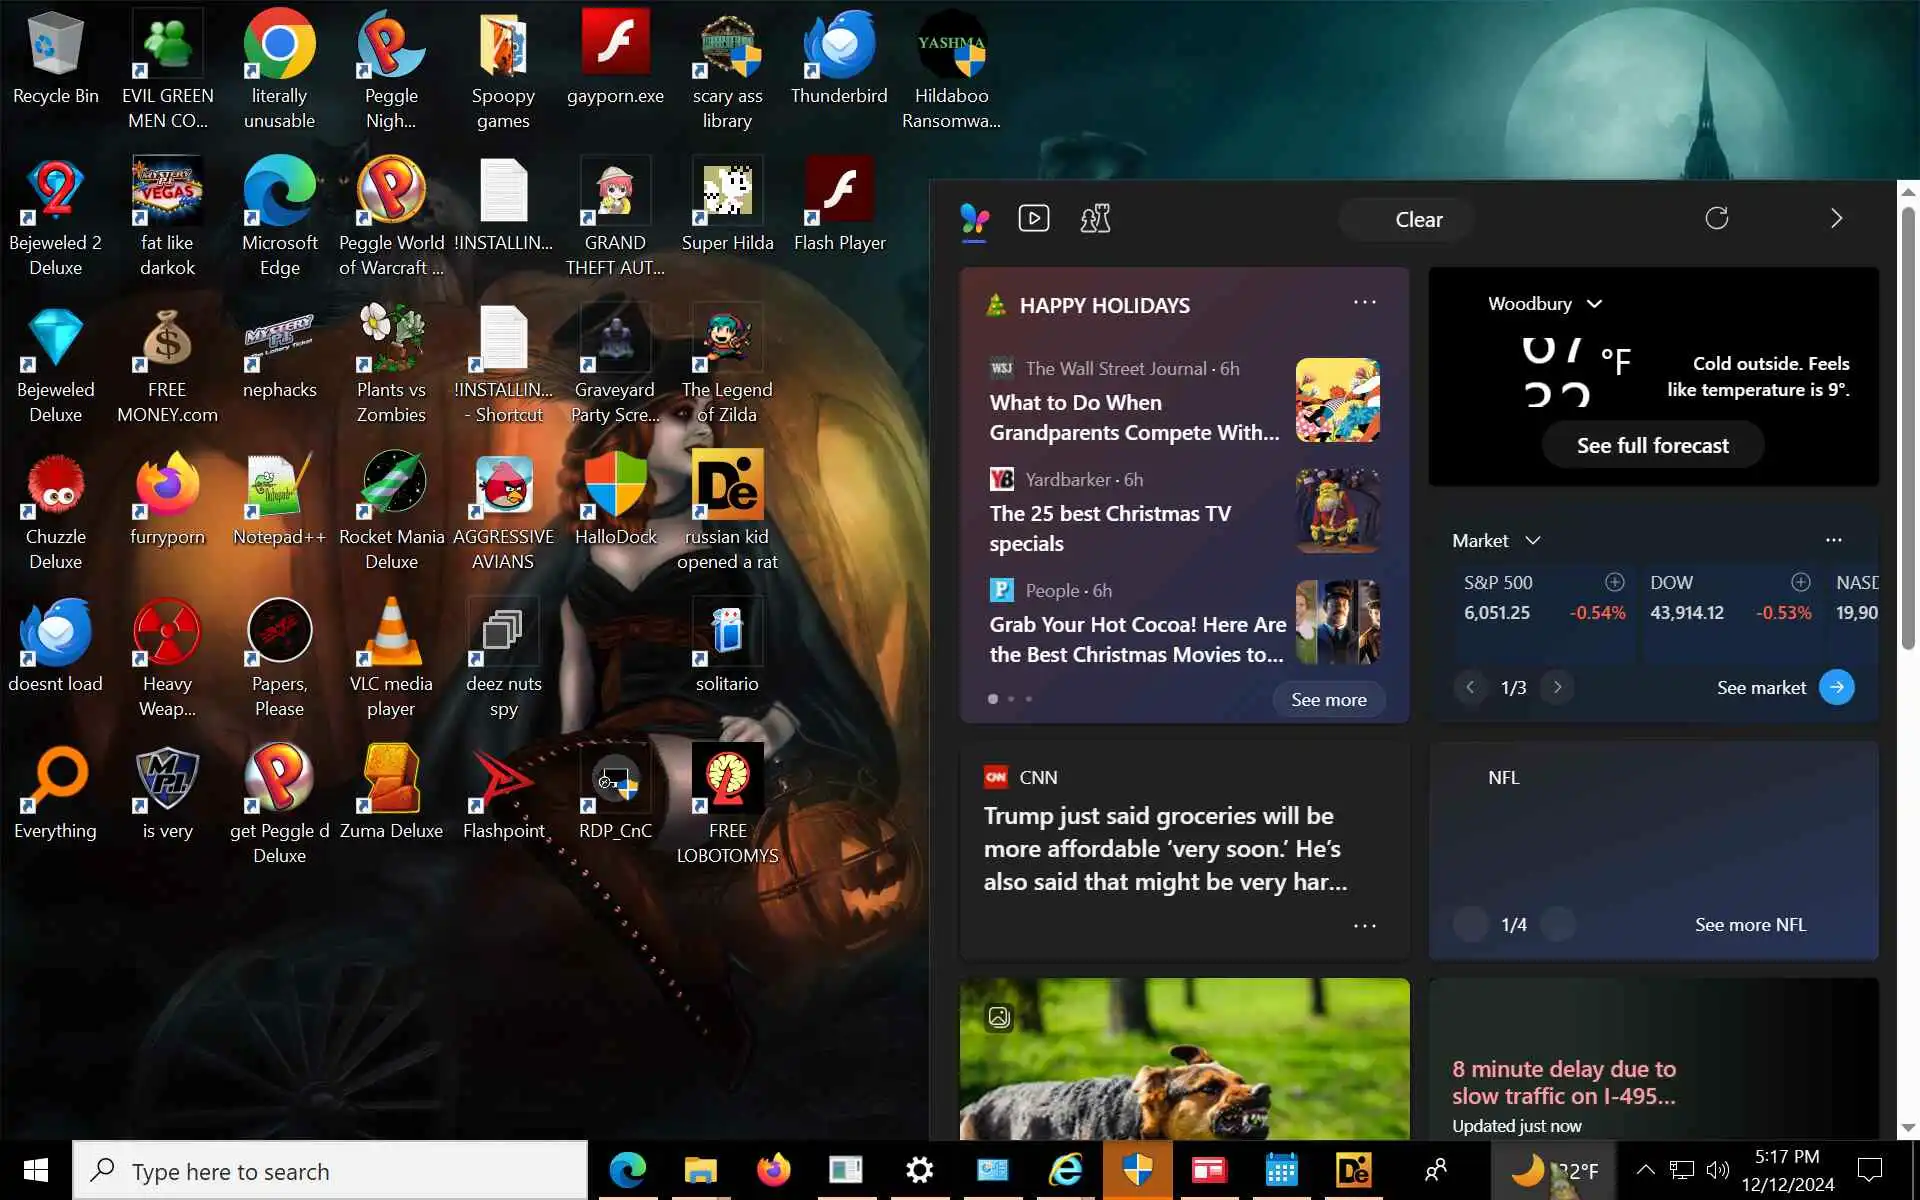The width and height of the screenshot is (1920, 1200).
Task: Open the Thunderbird desktop icon
Action: pyautogui.click(x=838, y=45)
